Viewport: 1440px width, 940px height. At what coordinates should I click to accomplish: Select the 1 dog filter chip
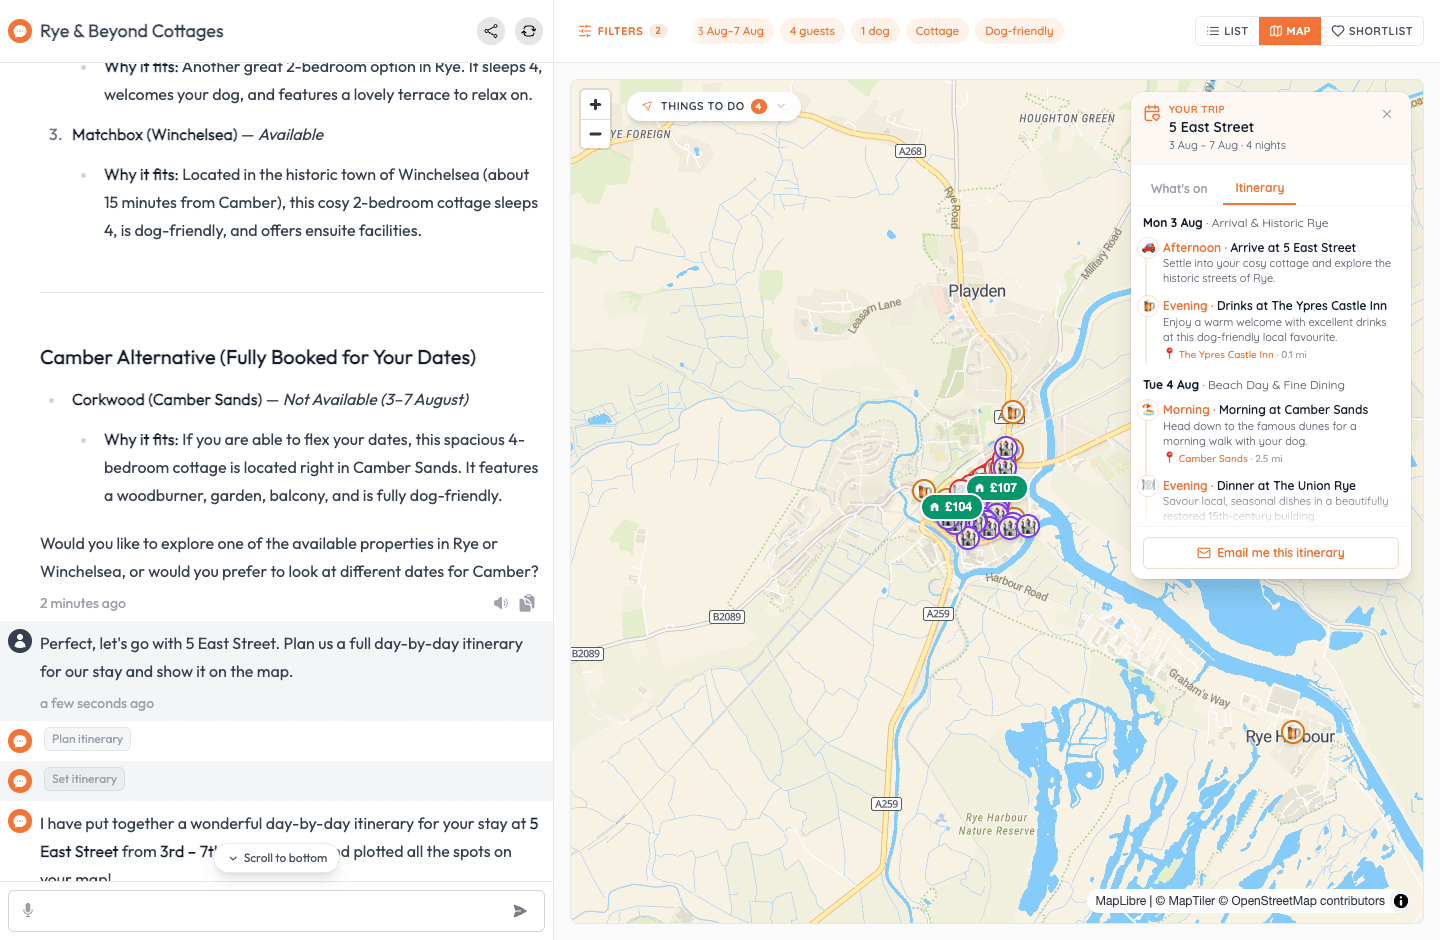[875, 31]
